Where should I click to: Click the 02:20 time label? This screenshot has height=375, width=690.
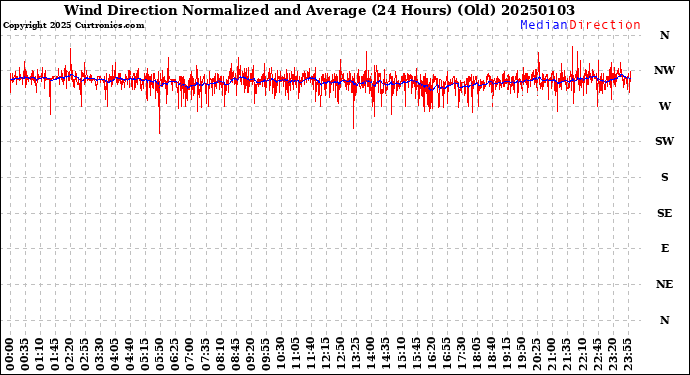click(x=70, y=354)
